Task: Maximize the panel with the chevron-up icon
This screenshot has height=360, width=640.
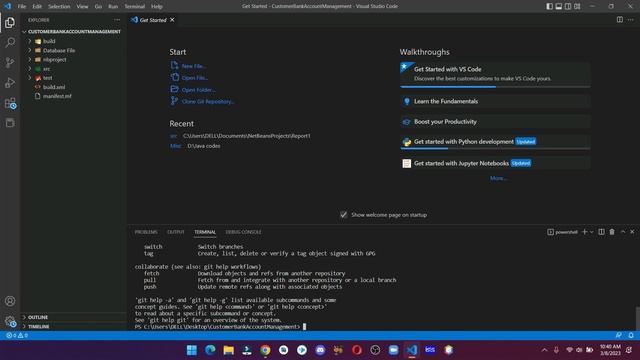Action: point(623,232)
